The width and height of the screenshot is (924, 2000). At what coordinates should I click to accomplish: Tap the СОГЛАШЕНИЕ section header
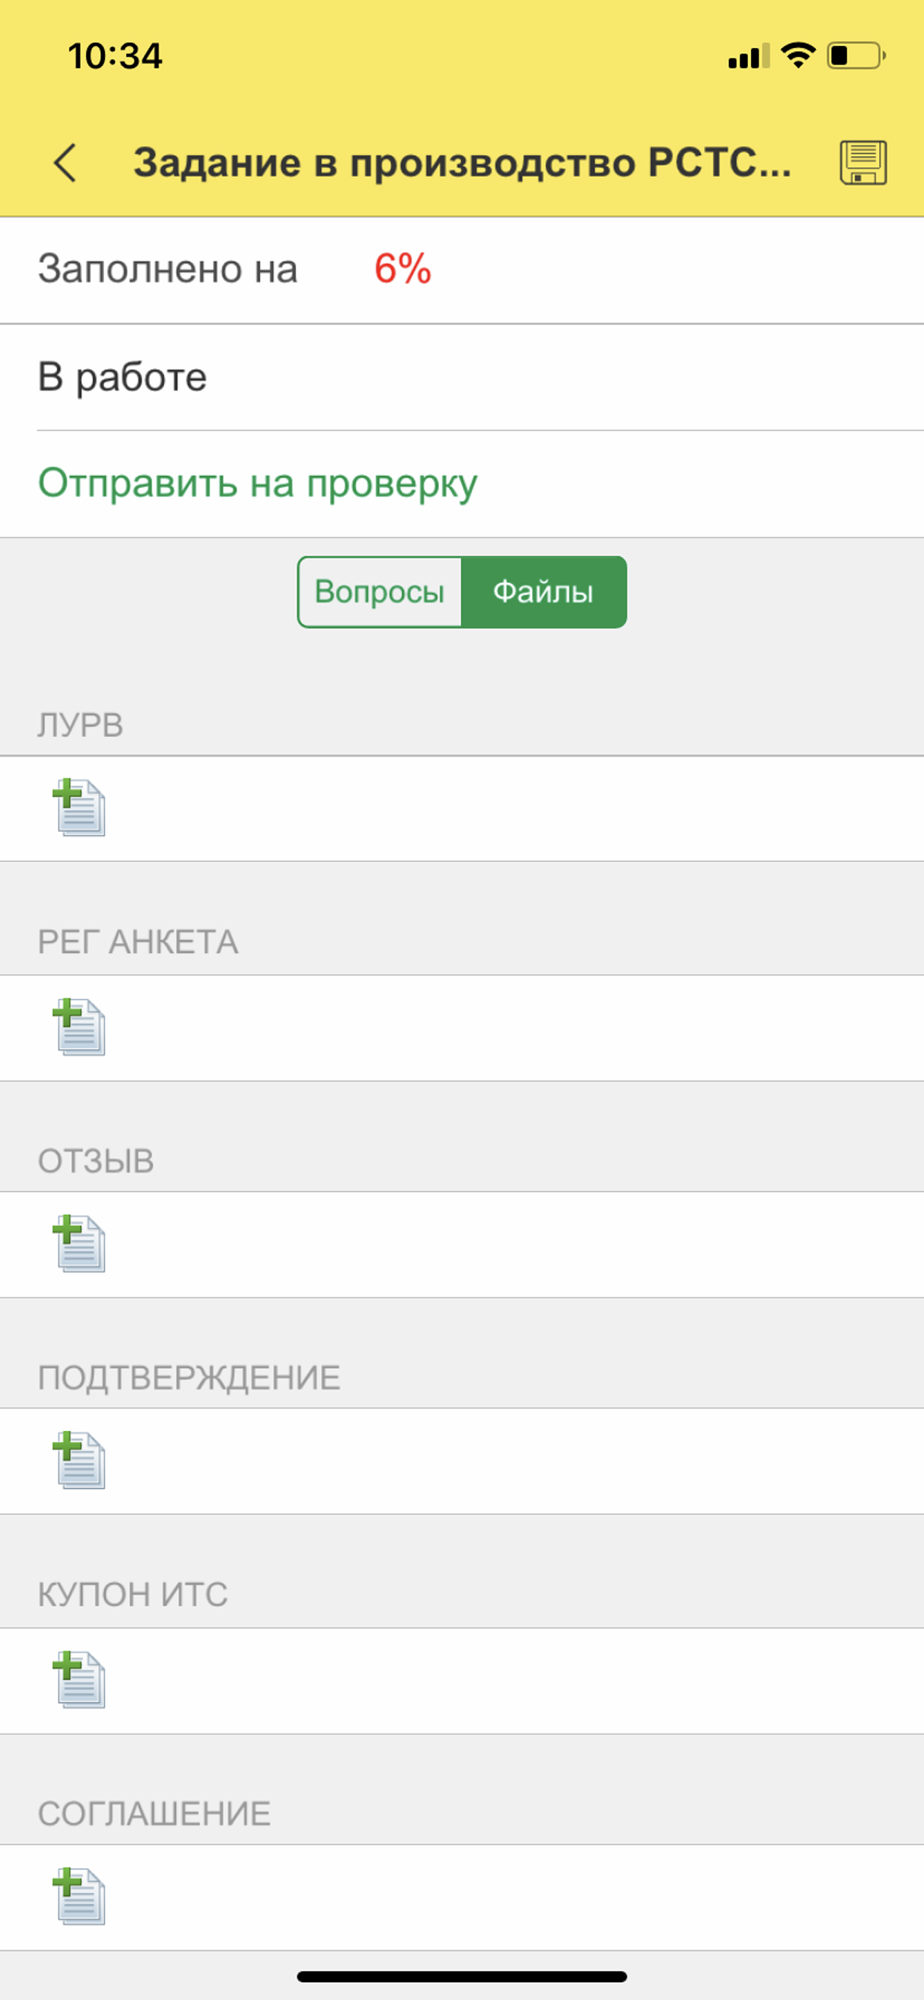154,1814
